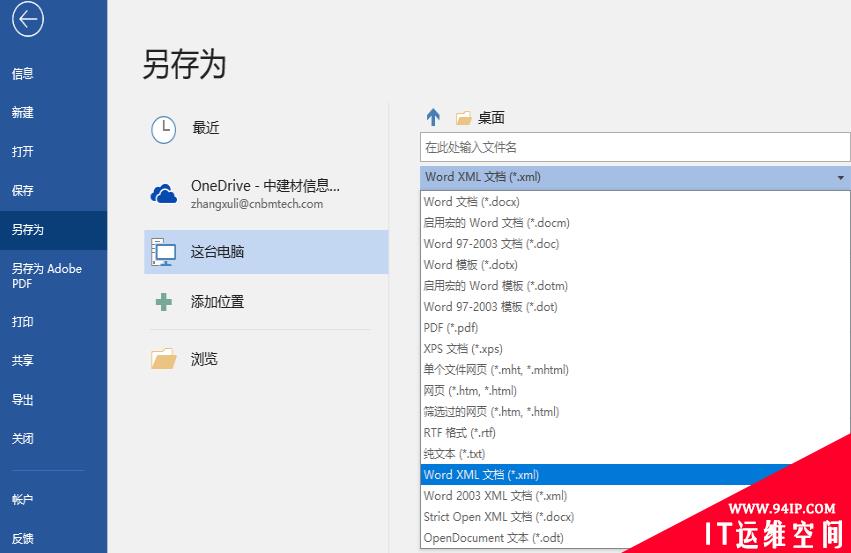Click the selected Word XML 文档 combo box

tap(635, 177)
